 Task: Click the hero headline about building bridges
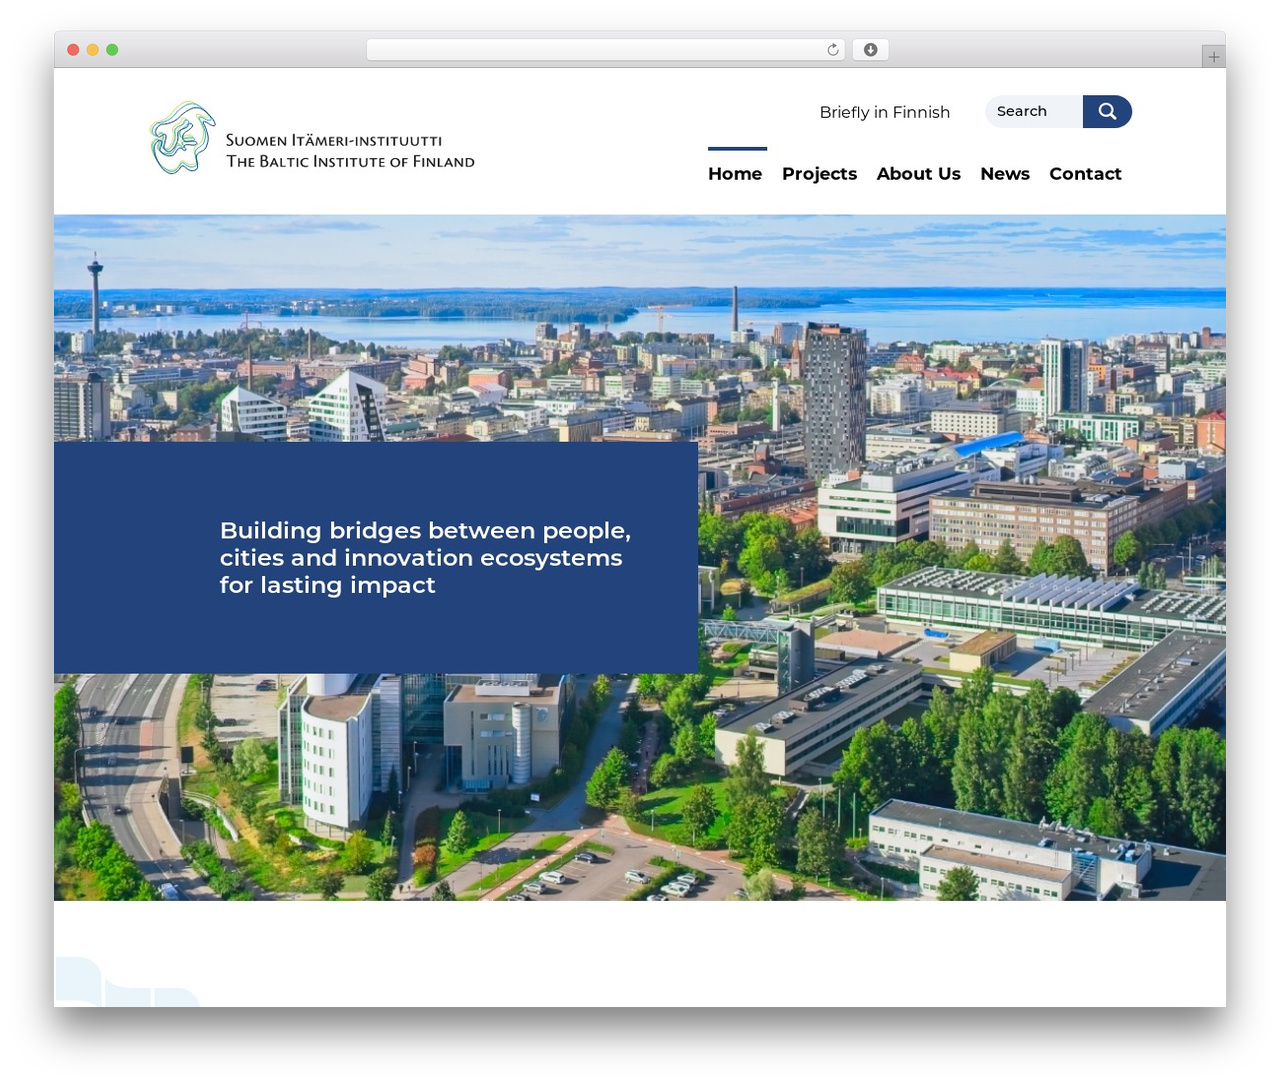point(425,558)
